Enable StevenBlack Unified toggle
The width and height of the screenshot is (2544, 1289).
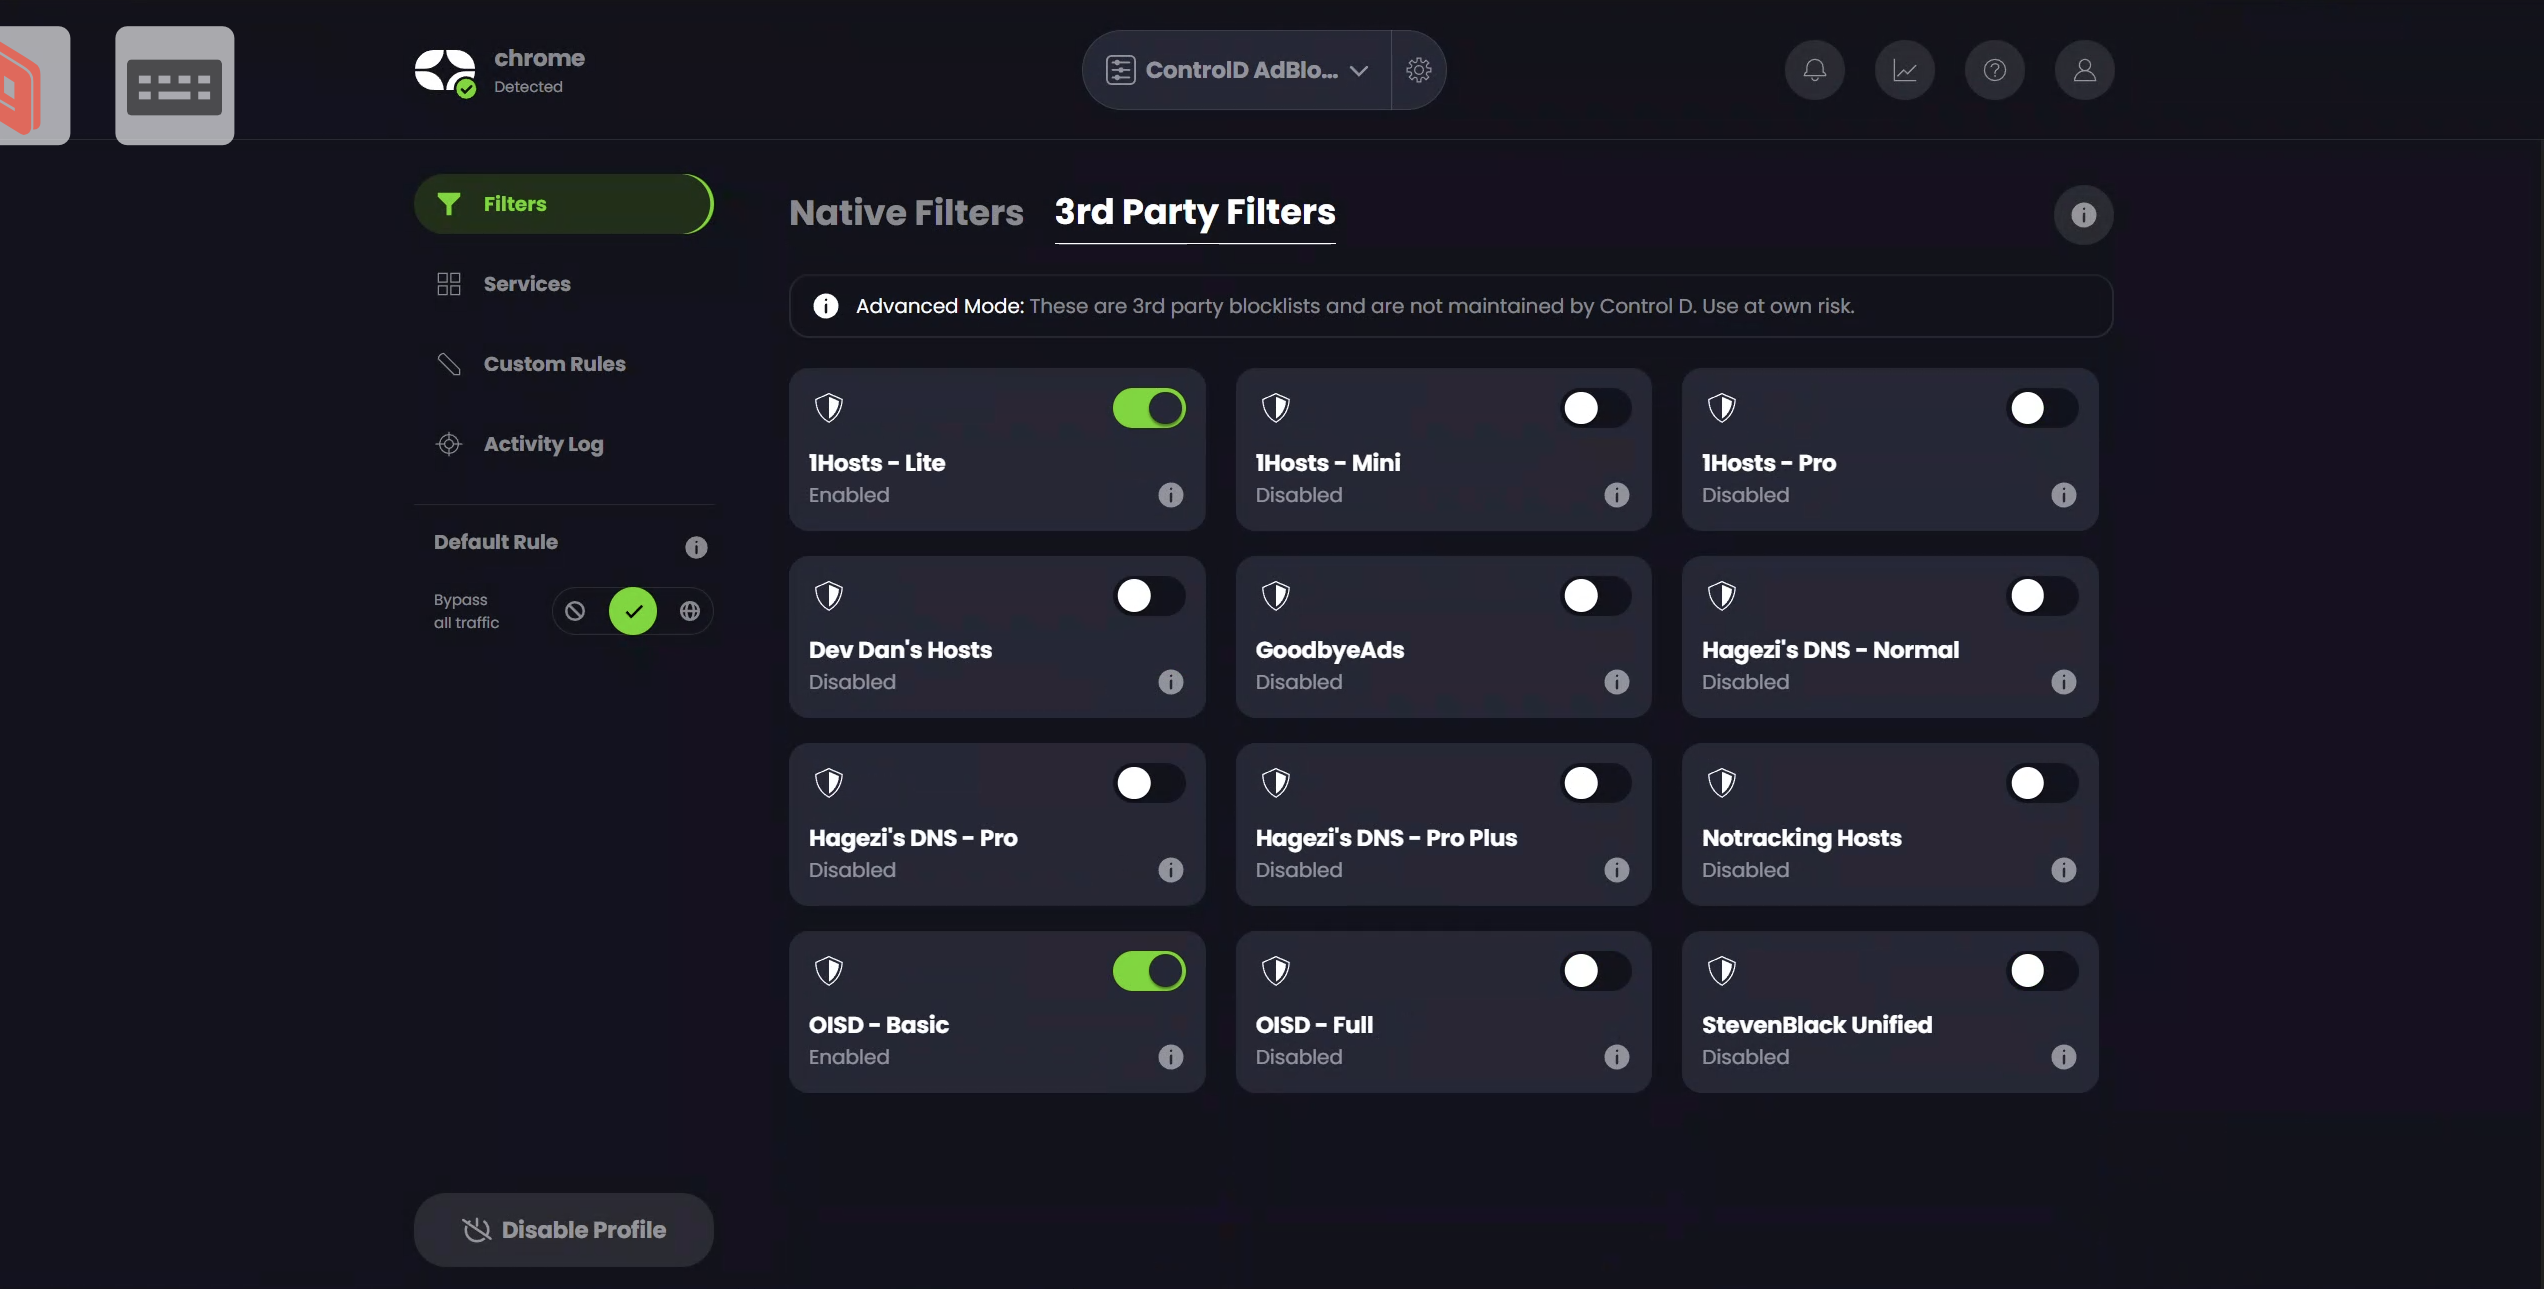click(x=2042, y=971)
